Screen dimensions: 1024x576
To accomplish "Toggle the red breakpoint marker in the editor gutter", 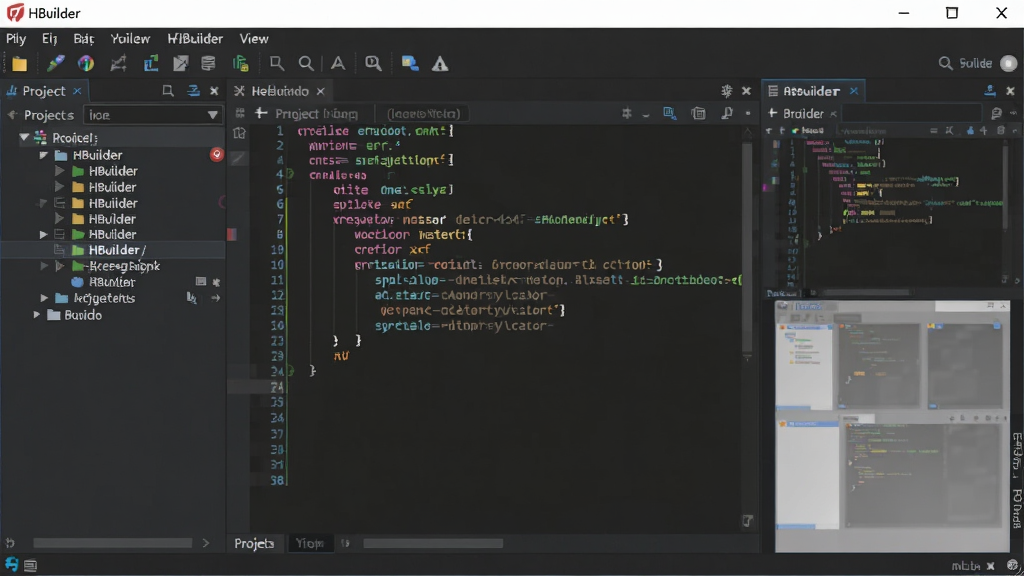I will pos(232,234).
